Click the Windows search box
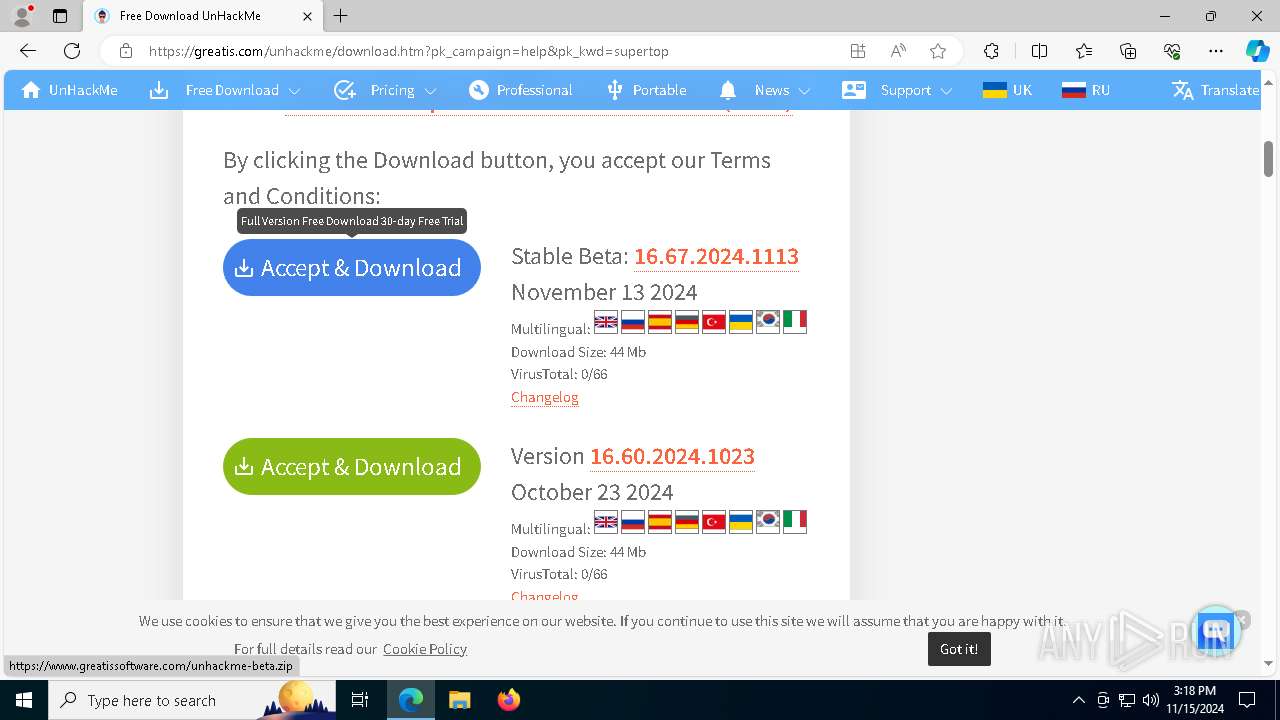The image size is (1280, 720). pyautogui.click(x=192, y=700)
